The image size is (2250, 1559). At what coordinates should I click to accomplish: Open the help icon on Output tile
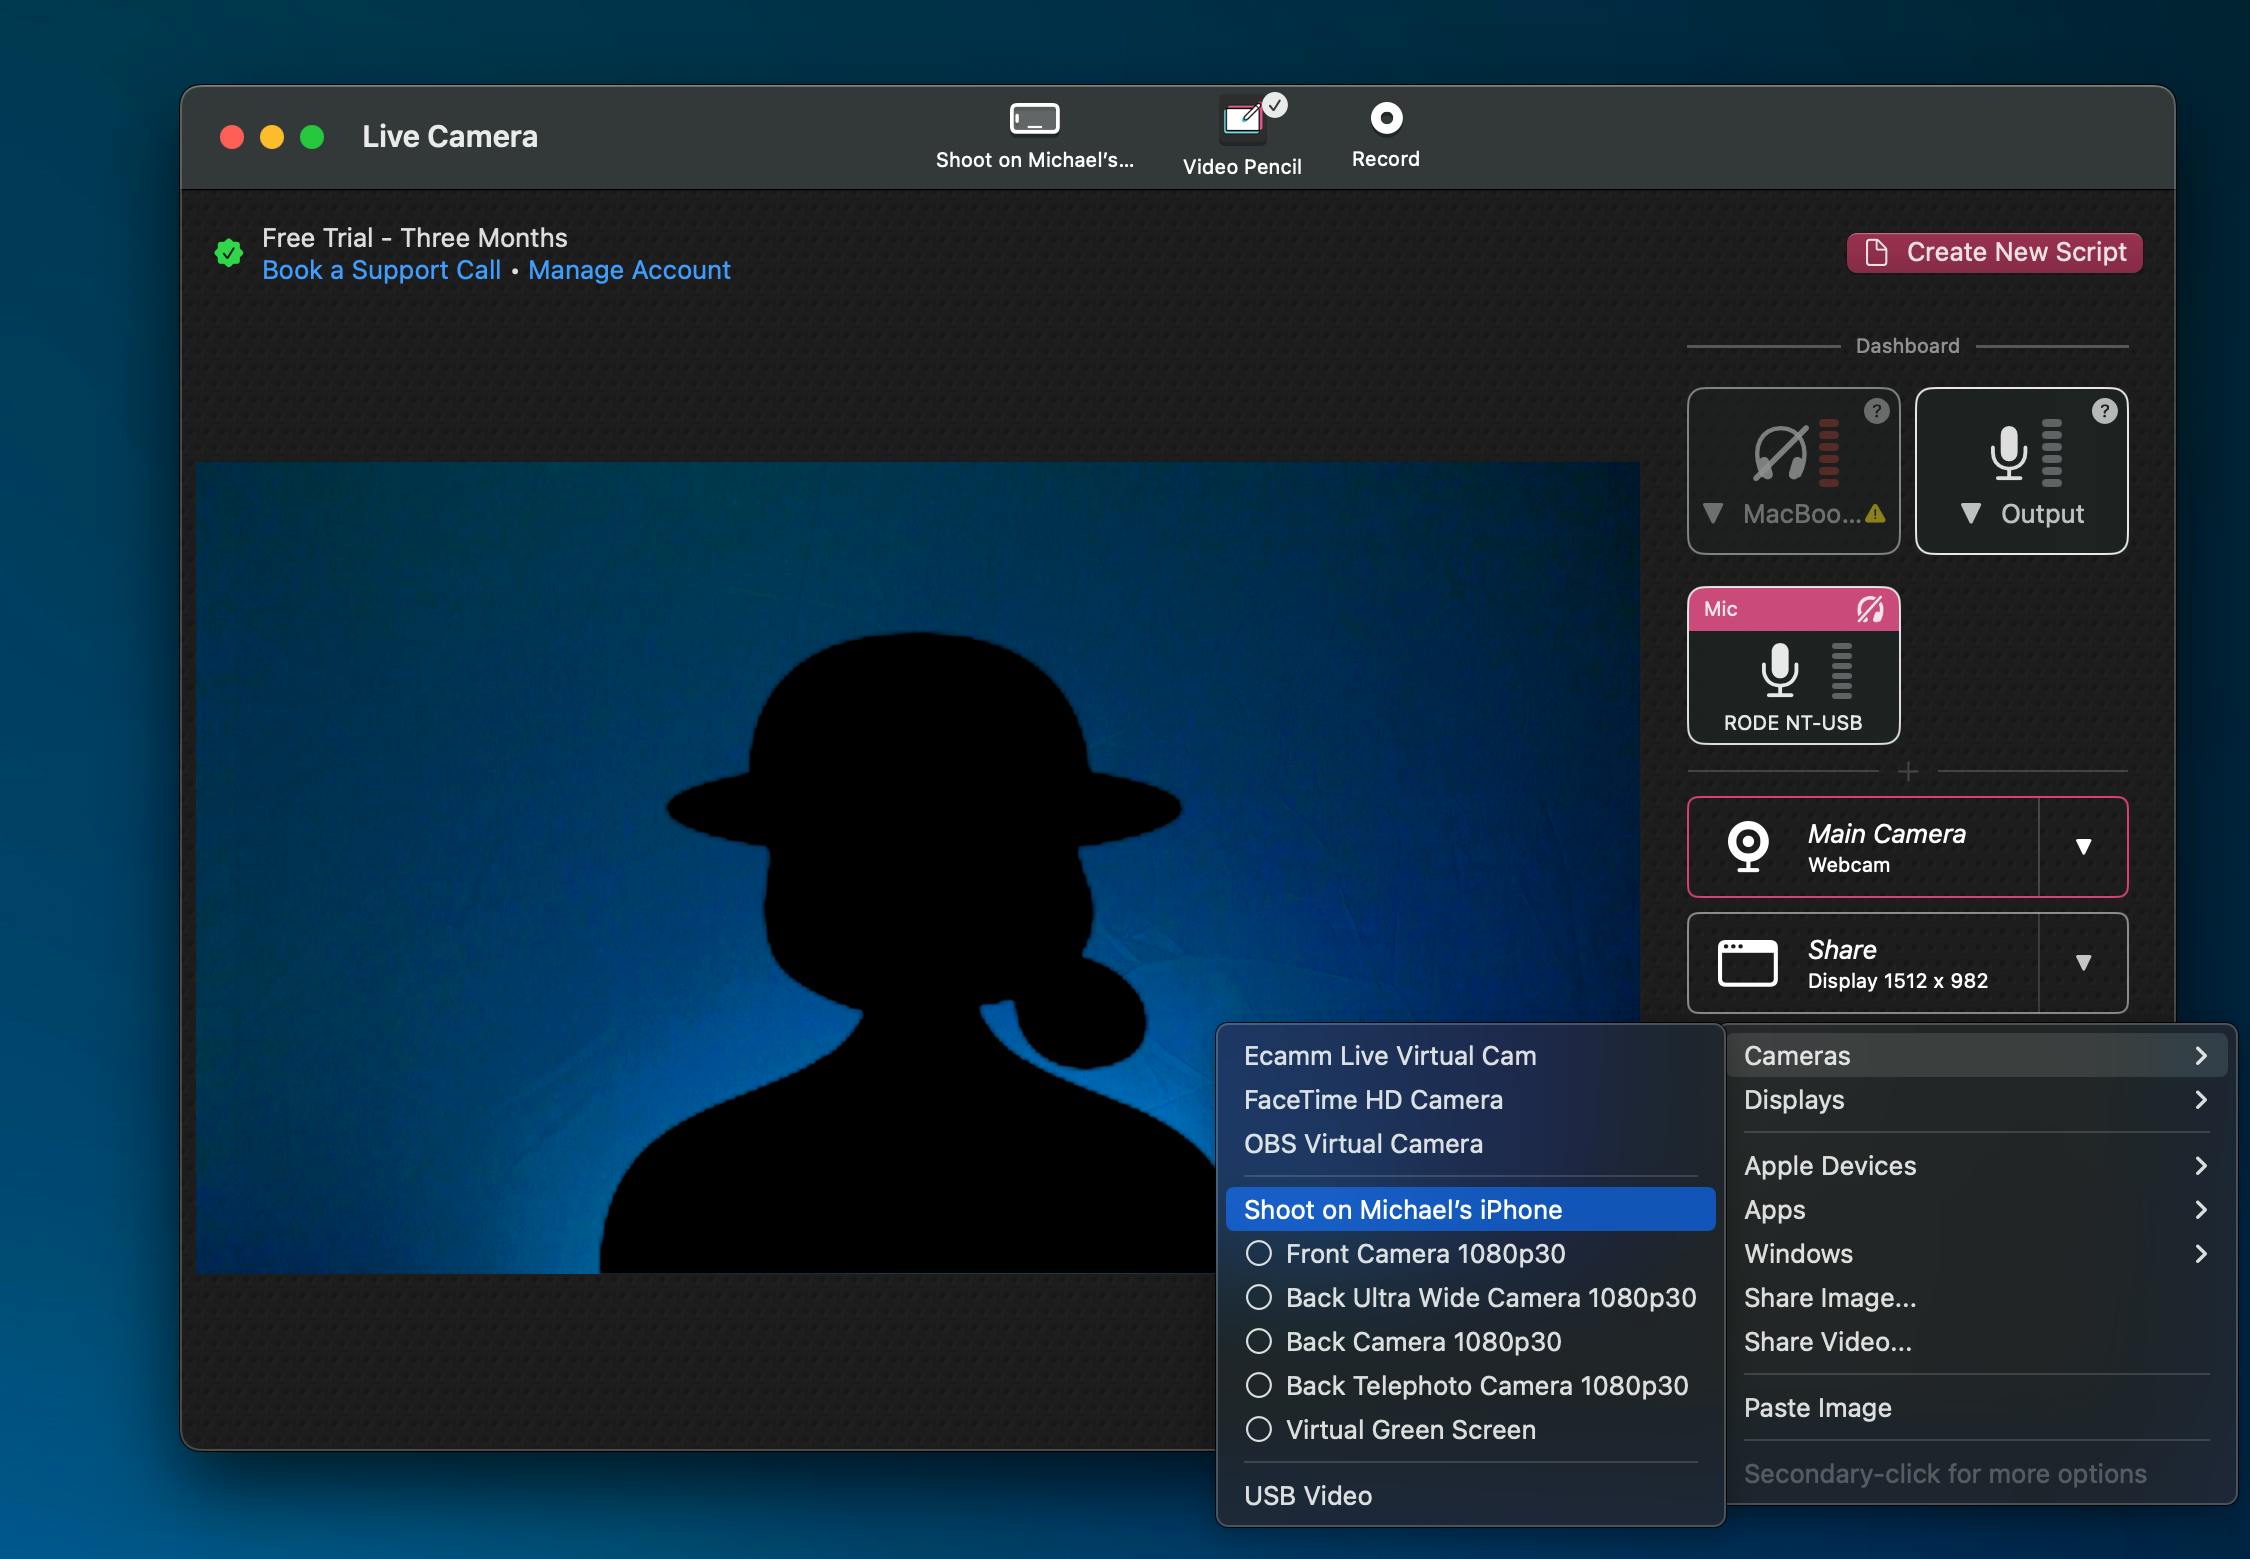[2105, 411]
